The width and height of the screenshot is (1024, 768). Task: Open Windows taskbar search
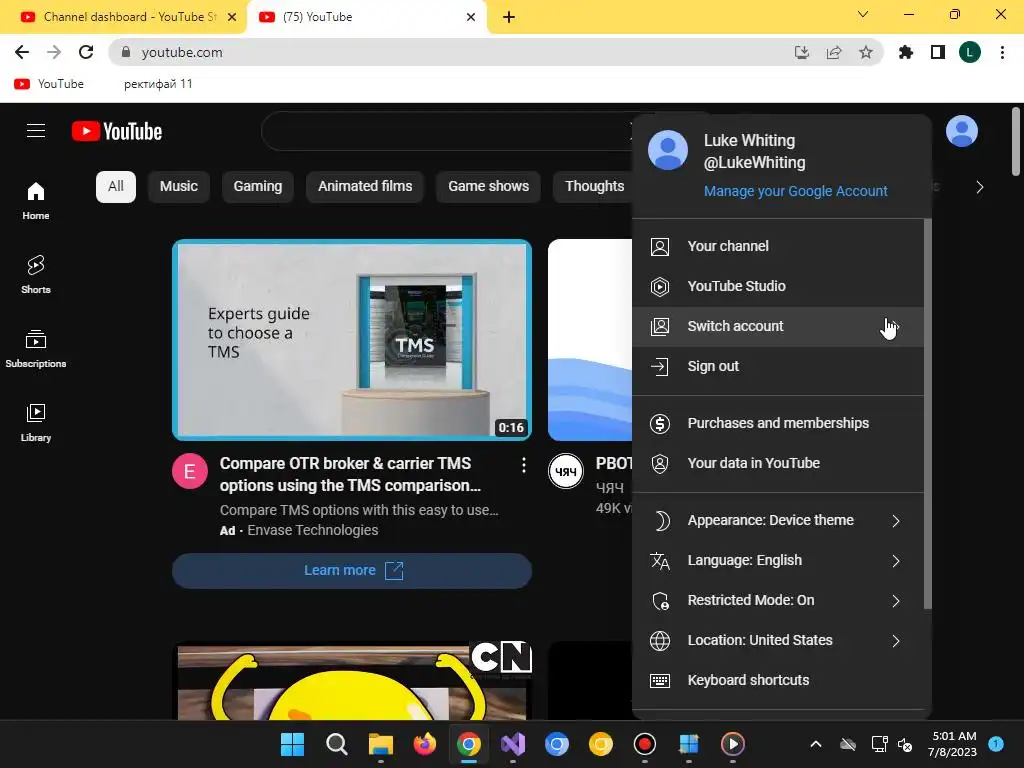(336, 744)
